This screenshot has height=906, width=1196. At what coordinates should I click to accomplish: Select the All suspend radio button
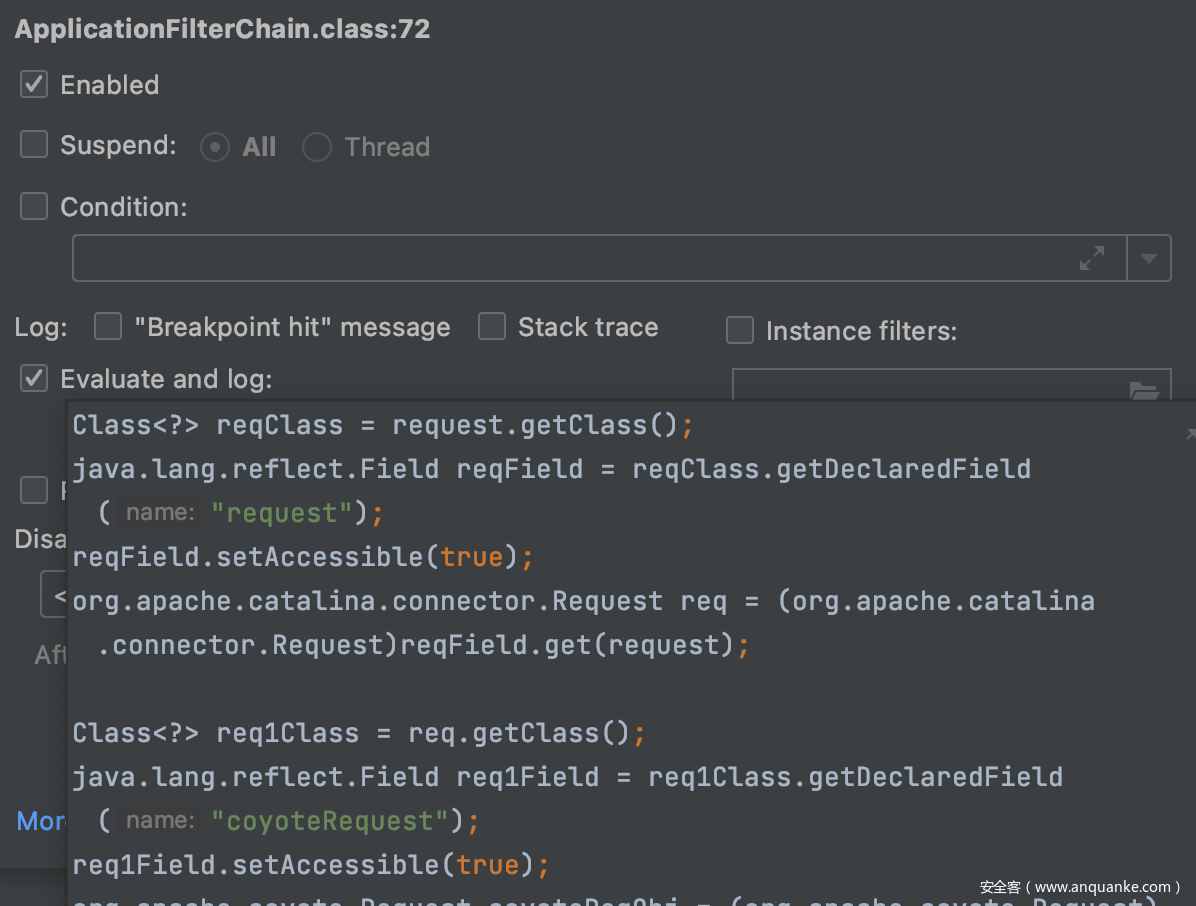point(215,147)
